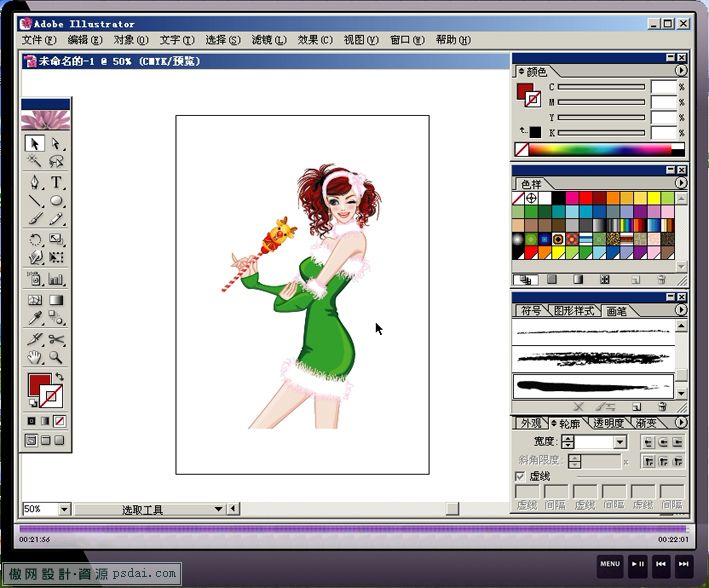Set paint mode to Gradient in toolbox
Screen dimensions: 709x588
(x=45, y=421)
